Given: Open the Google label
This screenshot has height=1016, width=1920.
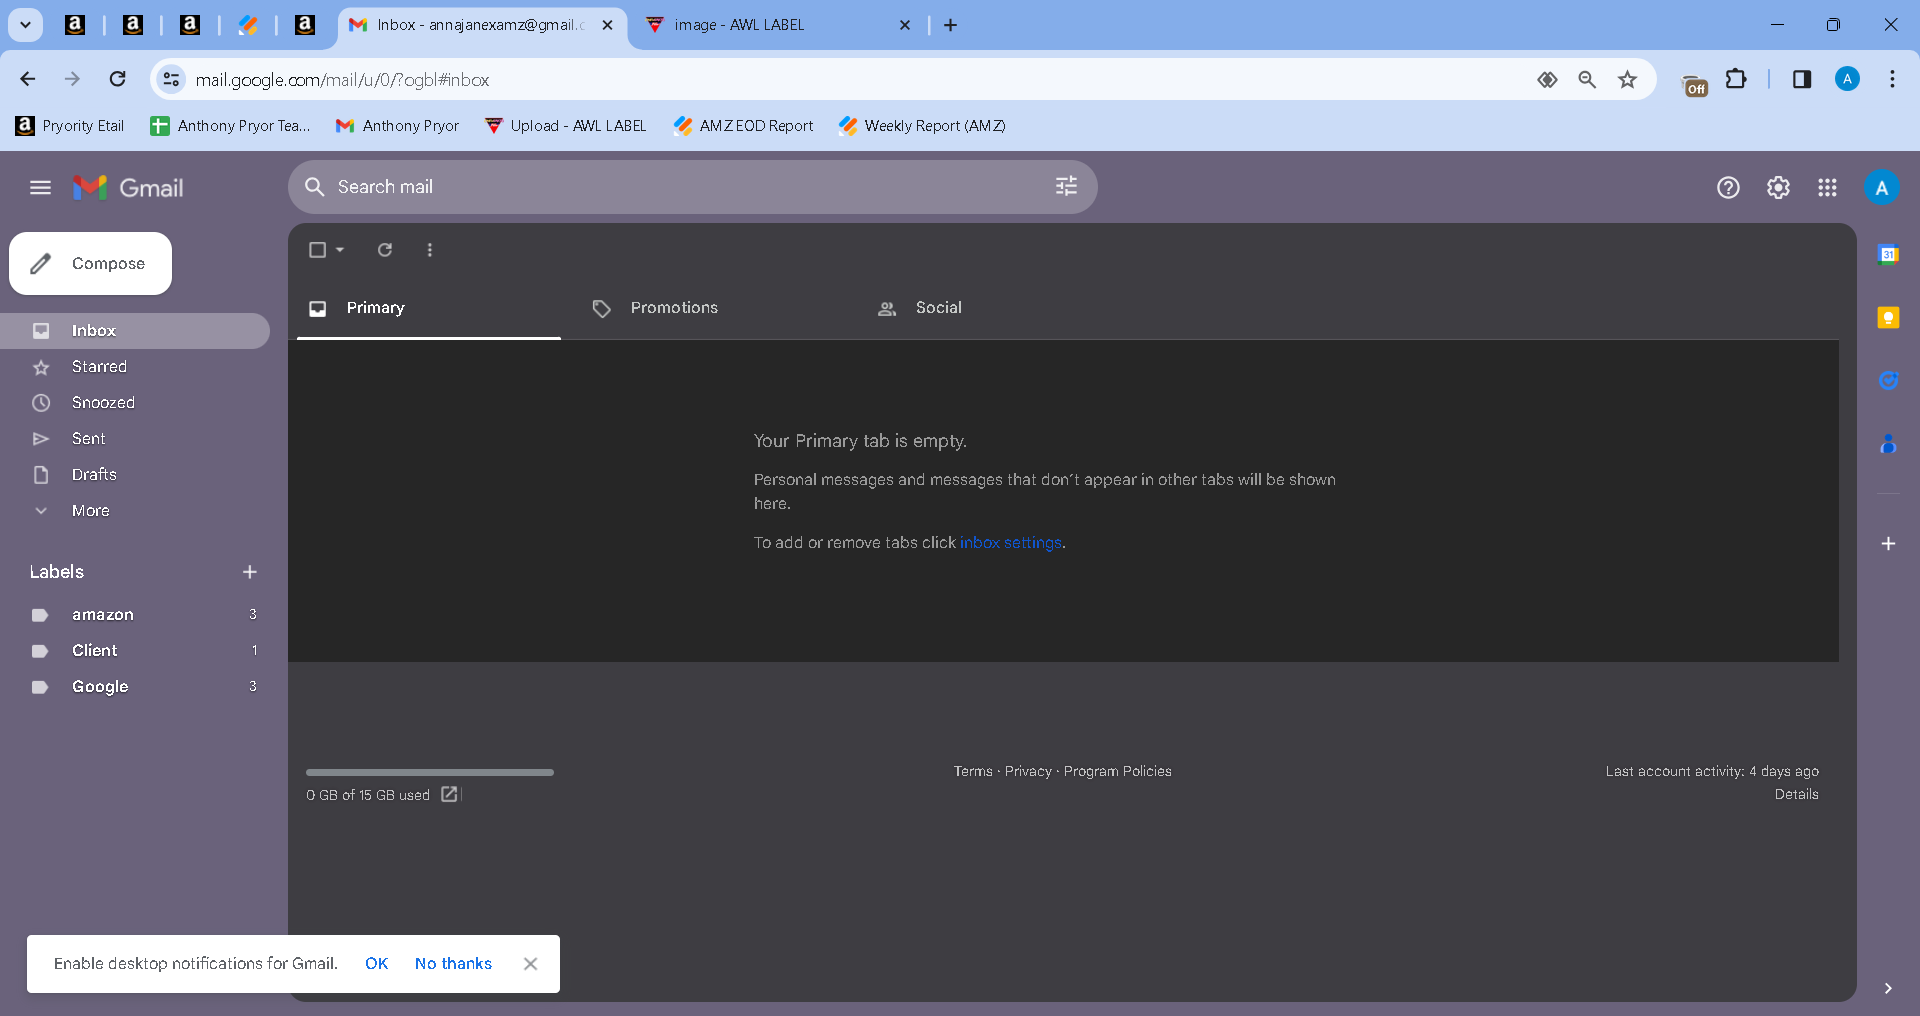Looking at the screenshot, I should pos(135,687).
